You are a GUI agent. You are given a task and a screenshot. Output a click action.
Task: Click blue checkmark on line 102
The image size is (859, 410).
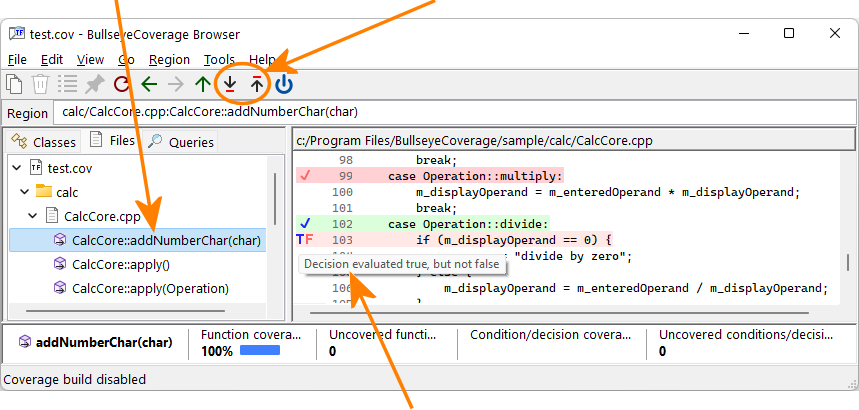[x=306, y=223]
